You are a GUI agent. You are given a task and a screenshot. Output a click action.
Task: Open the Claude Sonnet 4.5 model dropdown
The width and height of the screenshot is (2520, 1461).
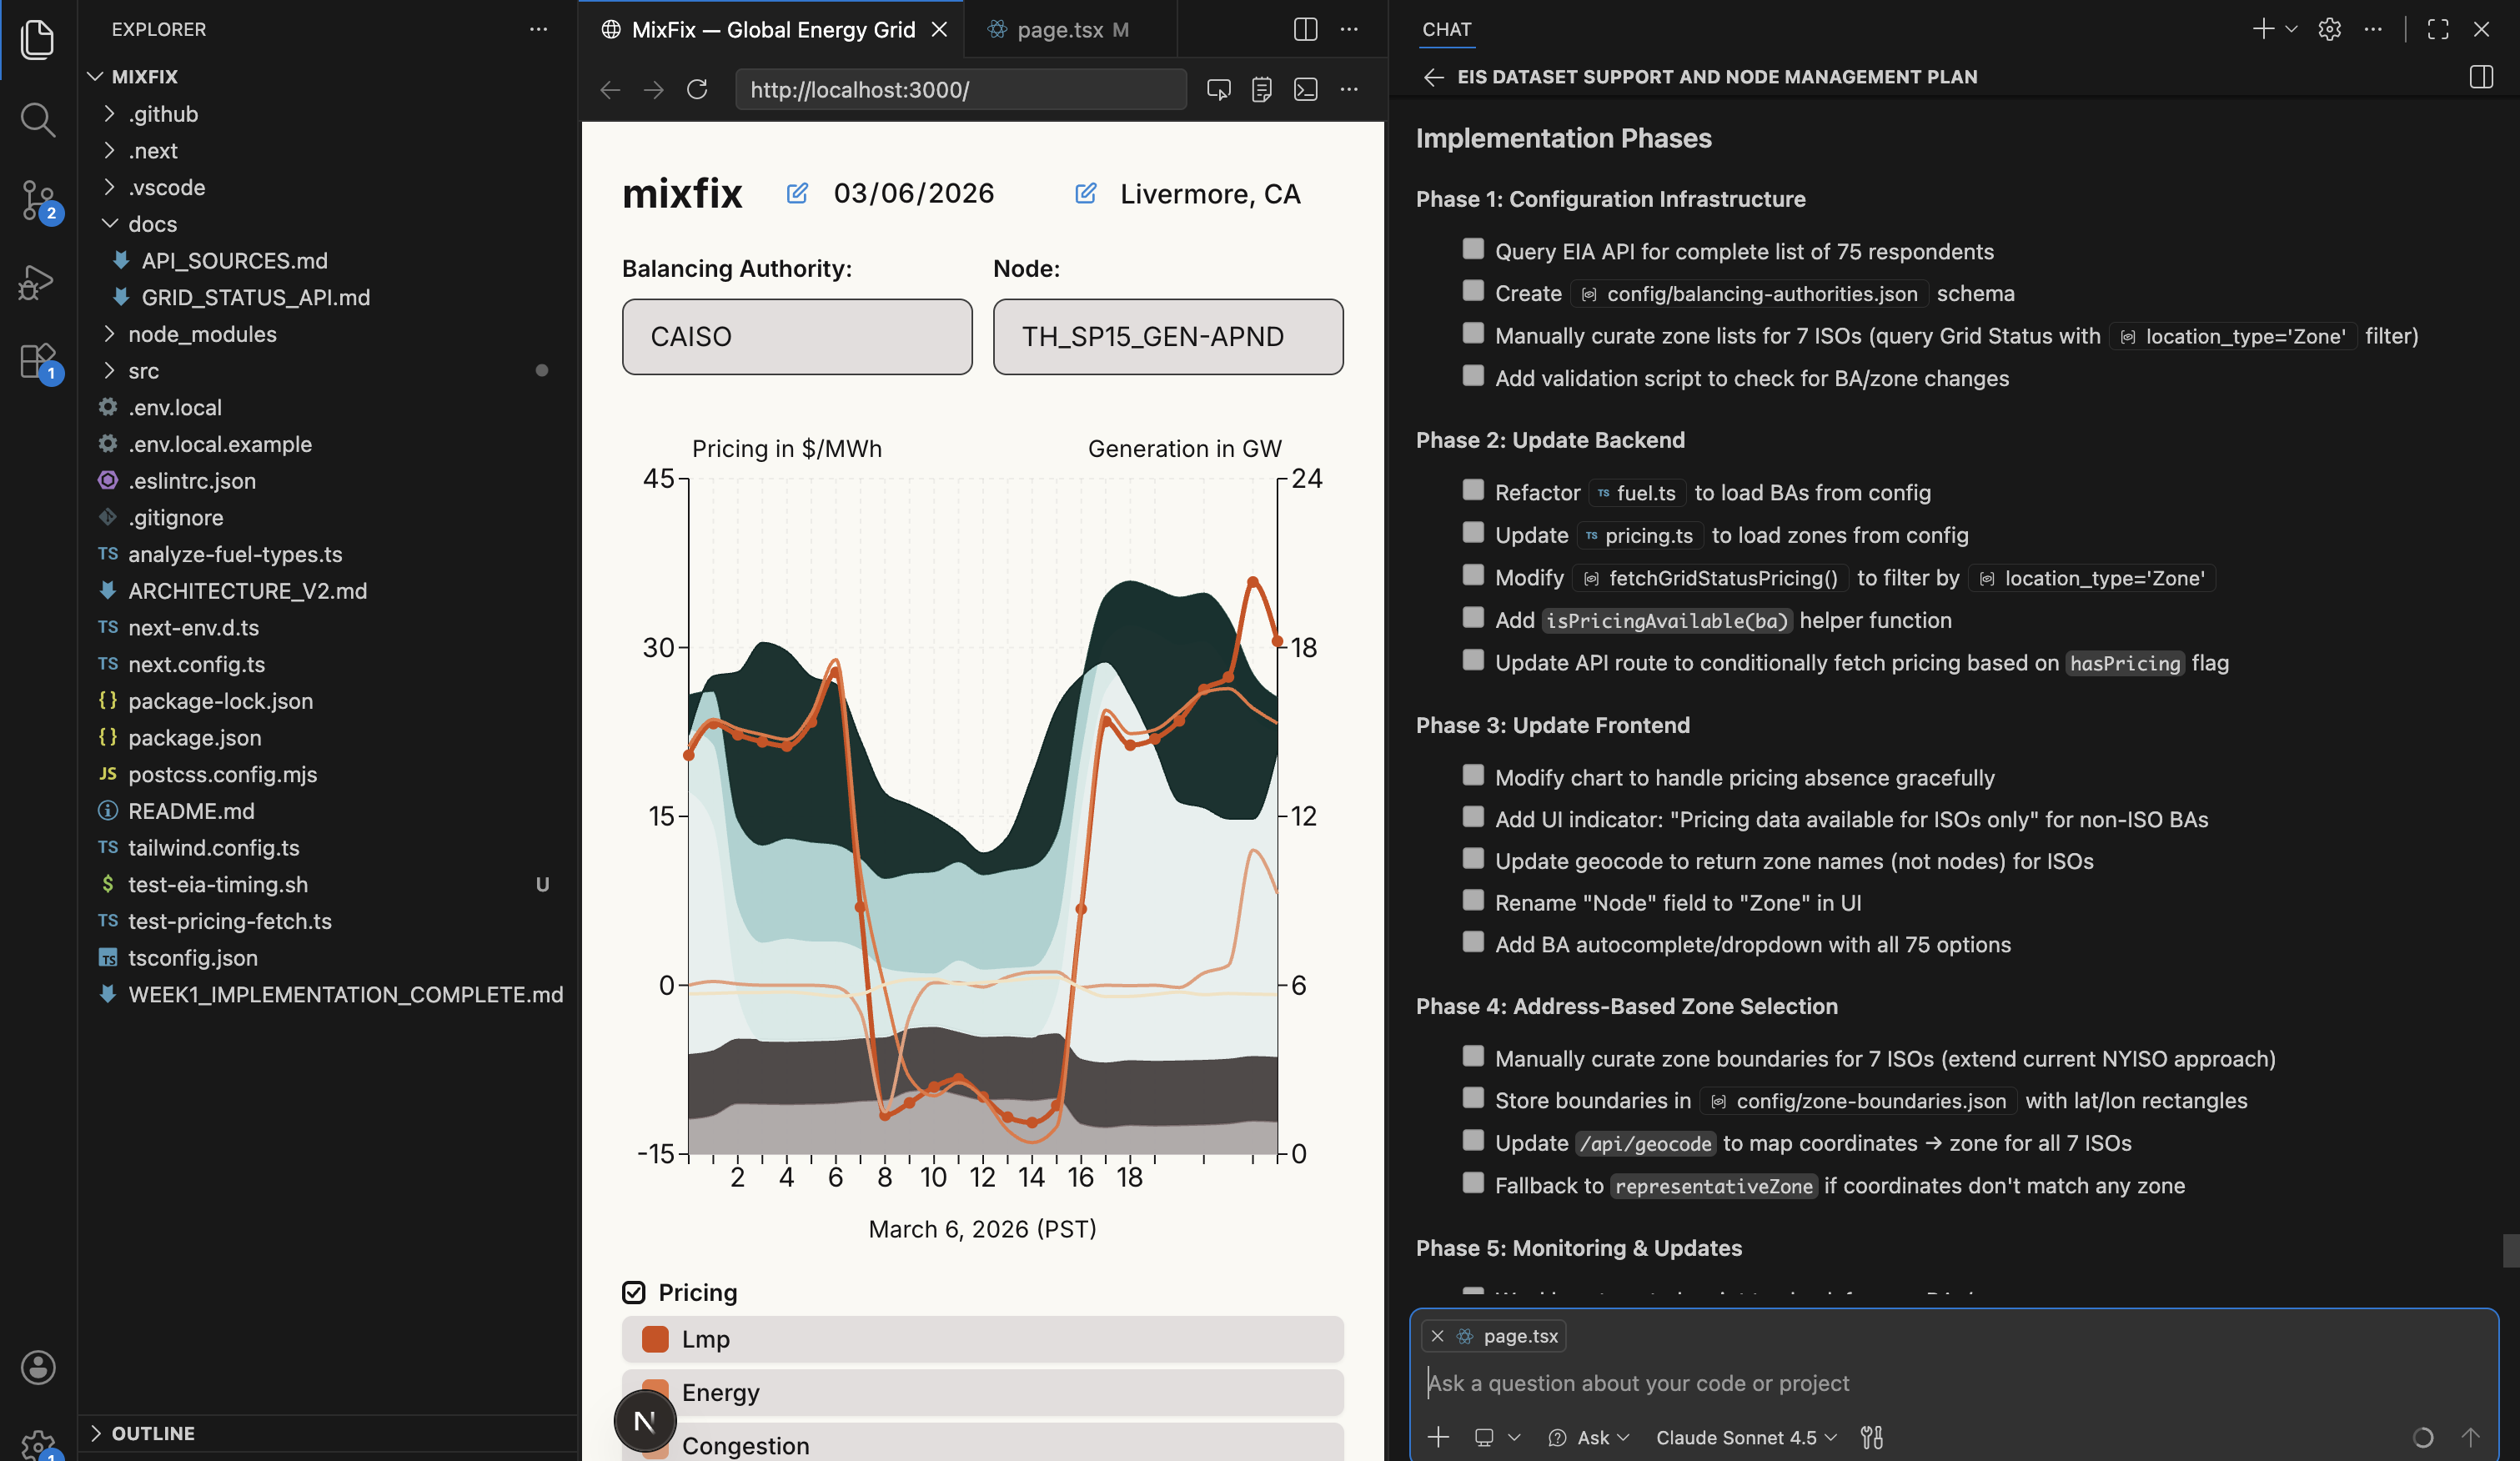1745,1438
